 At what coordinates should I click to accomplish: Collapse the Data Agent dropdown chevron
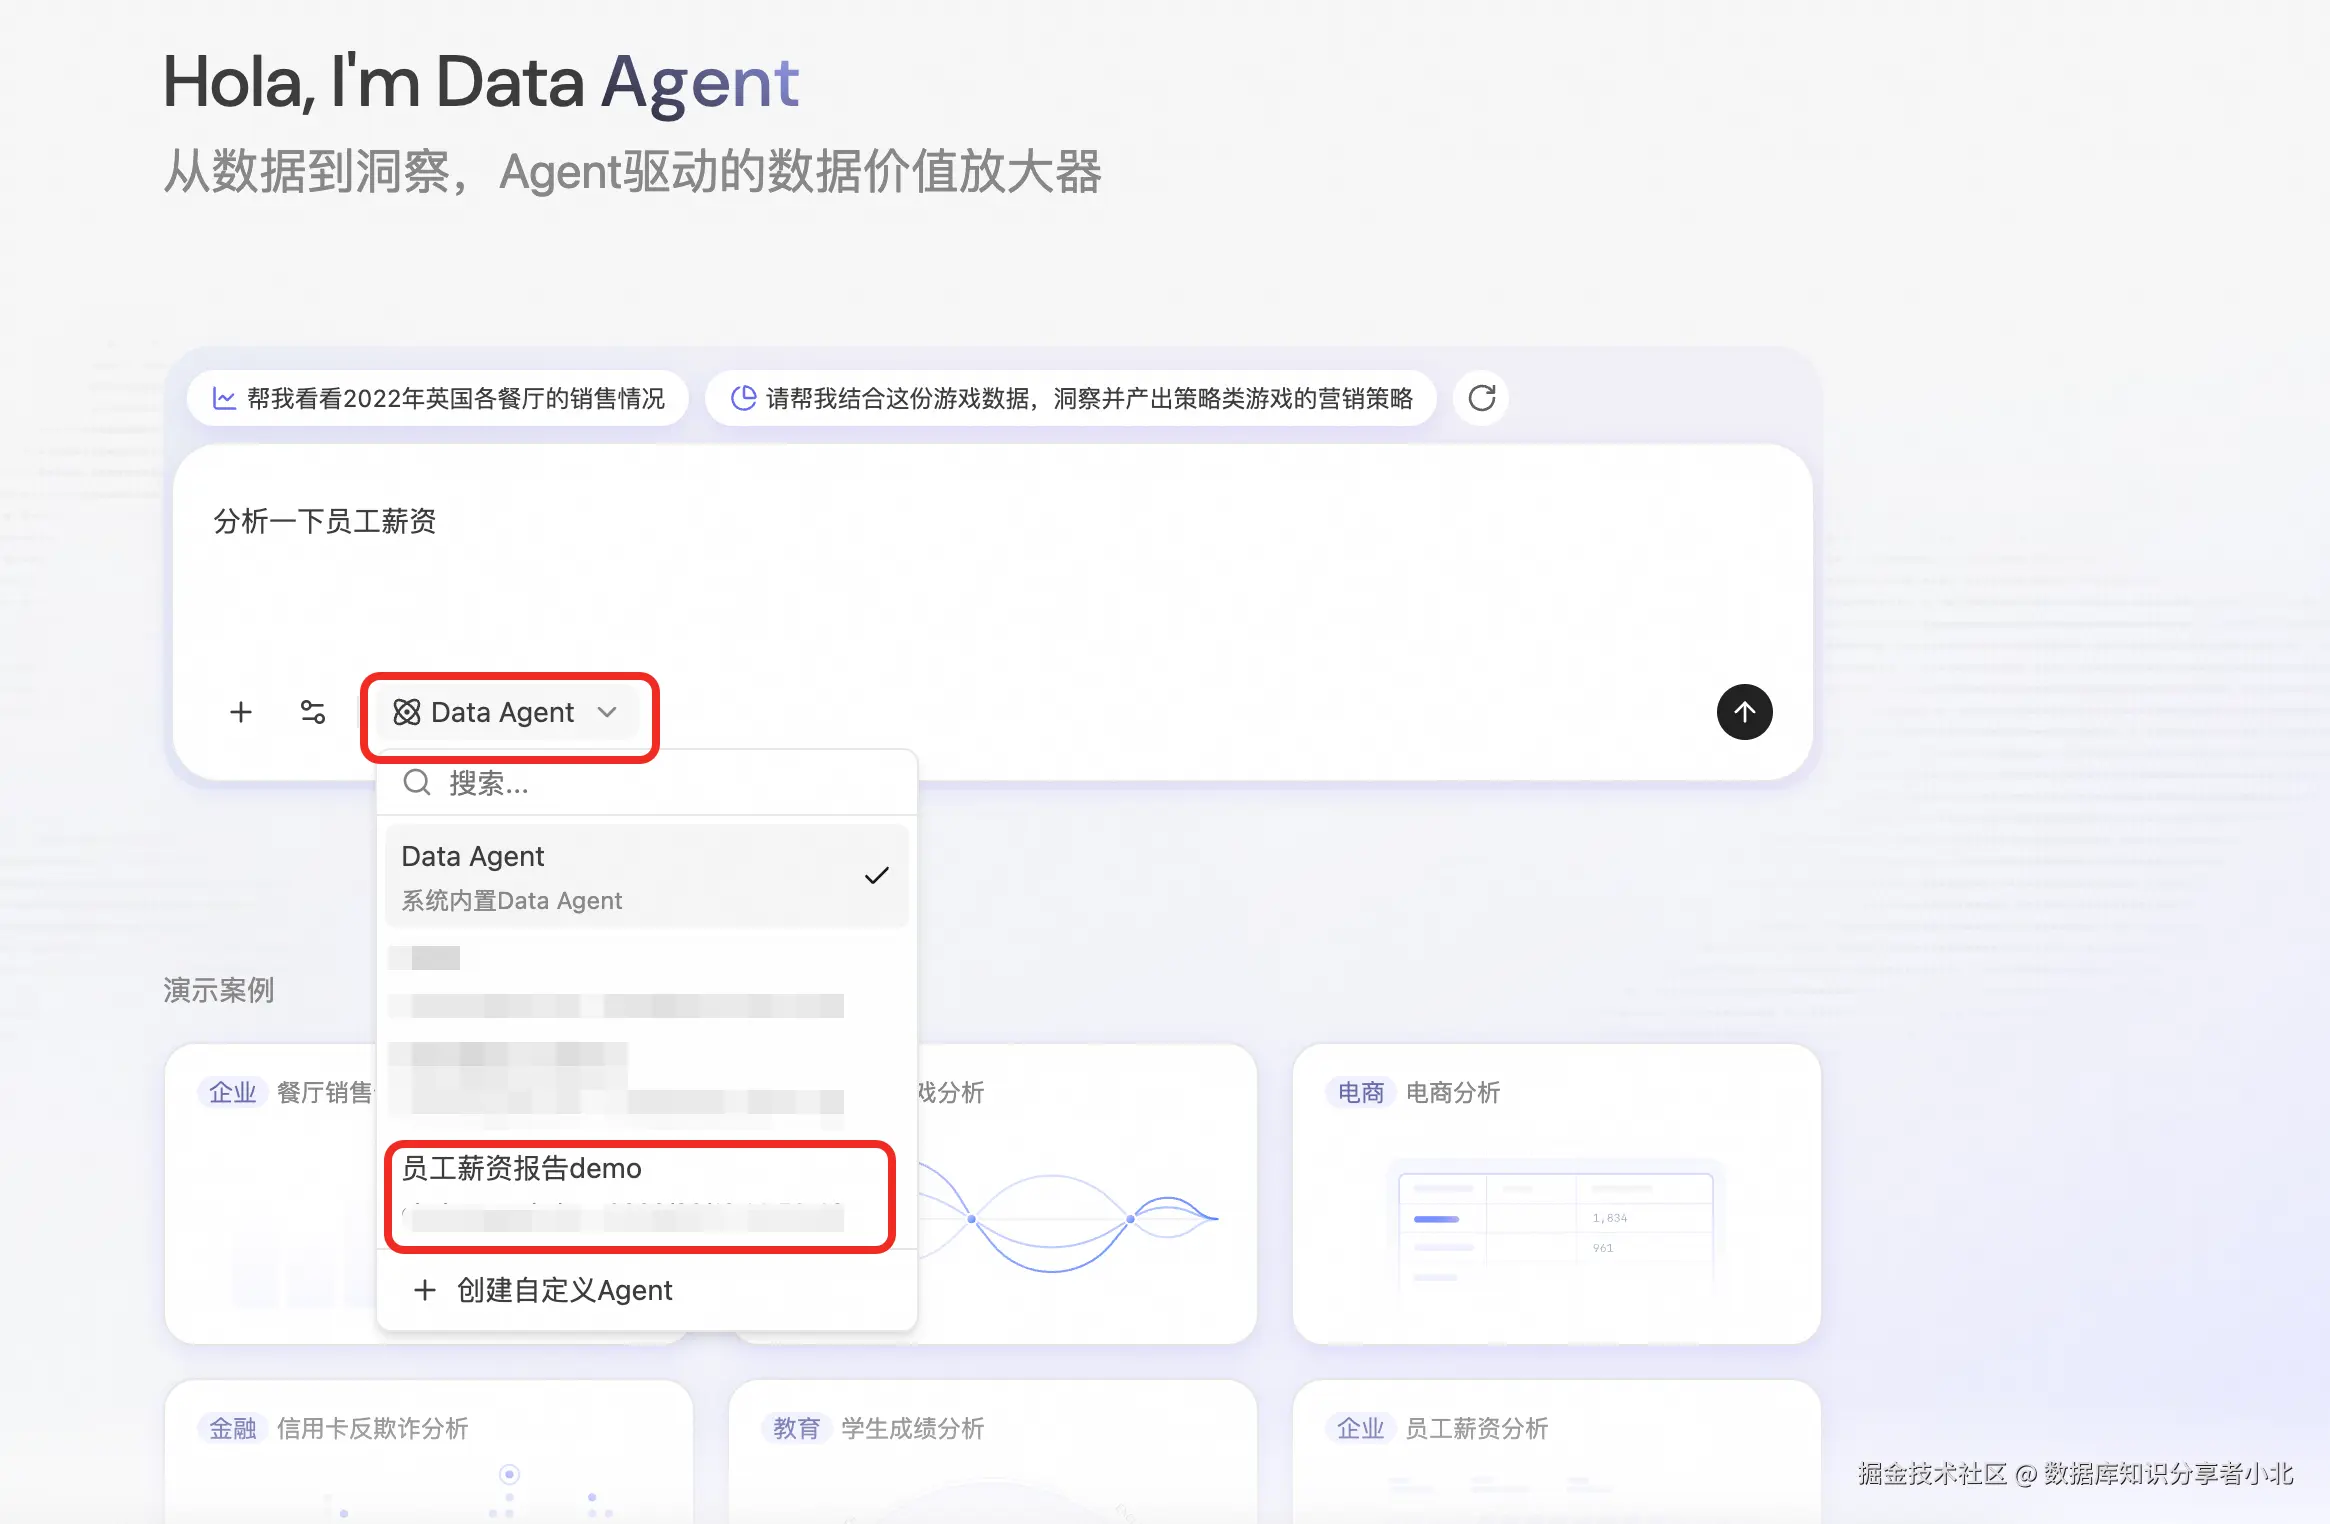click(x=607, y=712)
